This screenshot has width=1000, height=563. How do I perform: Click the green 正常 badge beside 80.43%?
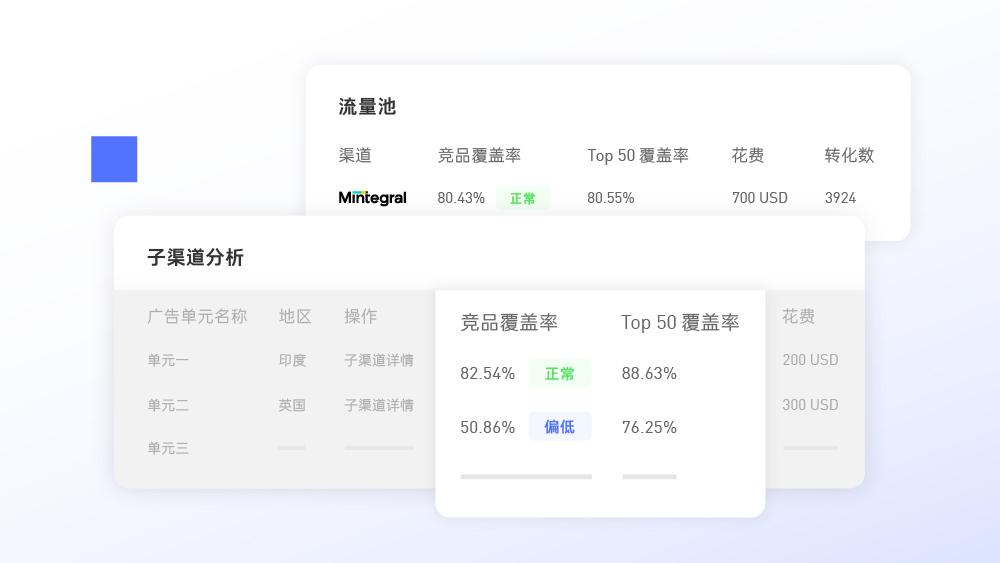(522, 198)
